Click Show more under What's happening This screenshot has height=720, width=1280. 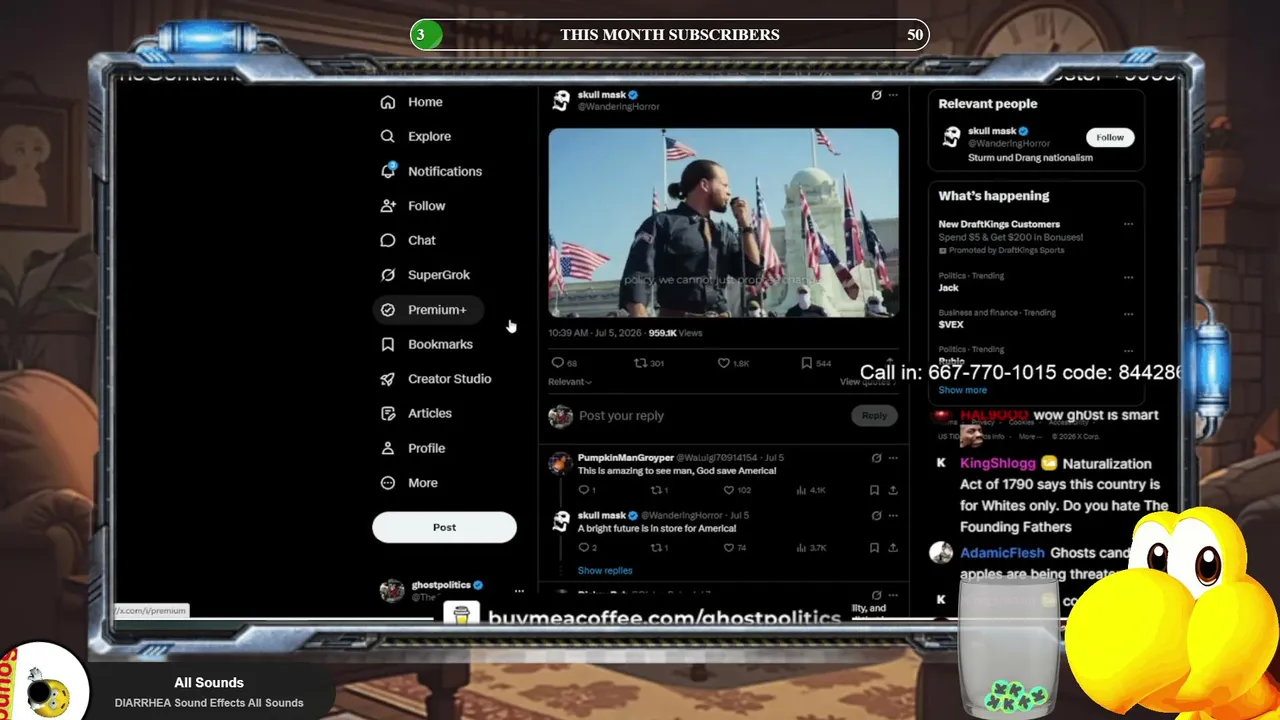click(963, 390)
